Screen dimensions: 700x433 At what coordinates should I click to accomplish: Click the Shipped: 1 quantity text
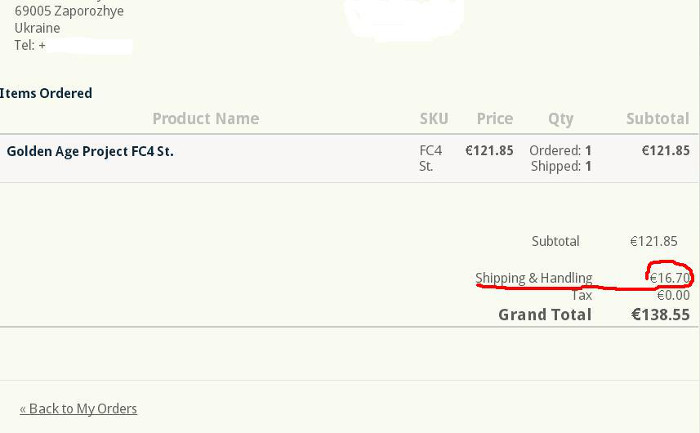561,166
